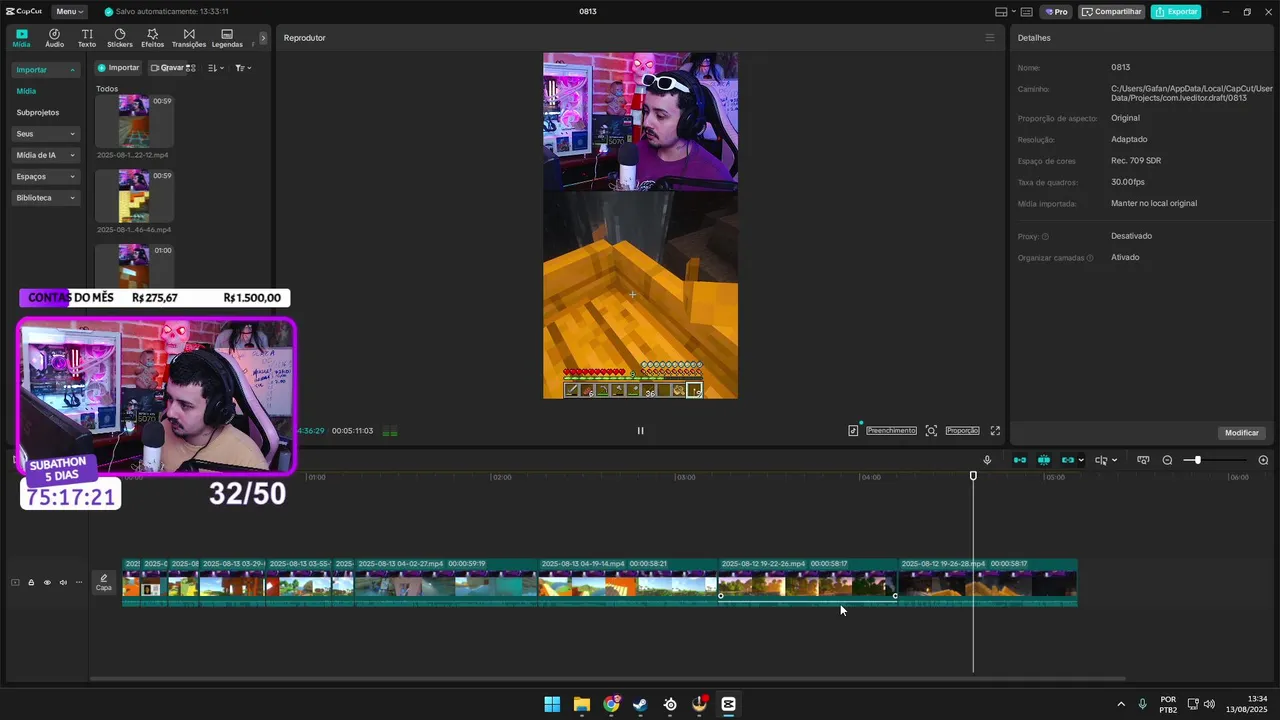Open the Reprodutor panel menu
Viewport: 1280px width, 720px height.
coord(990,38)
